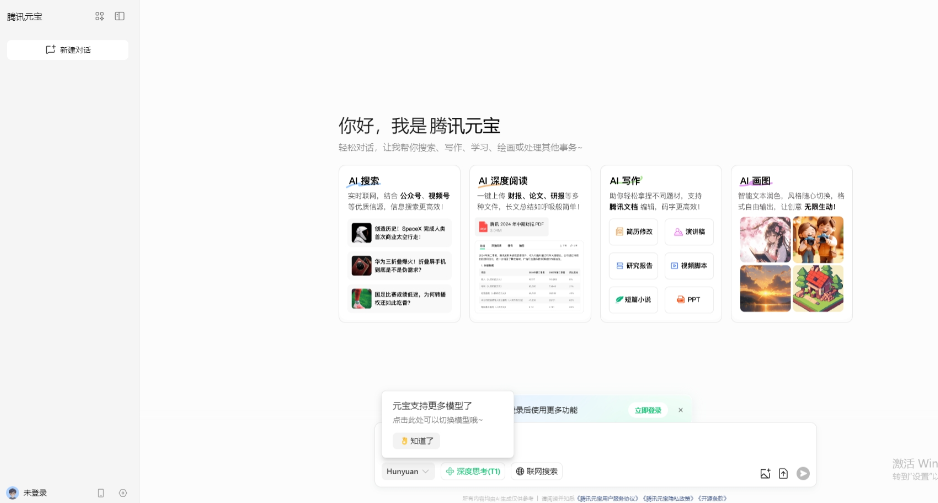938x503 pixels.
Task: Open the sunset lake image
Action: pos(765,288)
